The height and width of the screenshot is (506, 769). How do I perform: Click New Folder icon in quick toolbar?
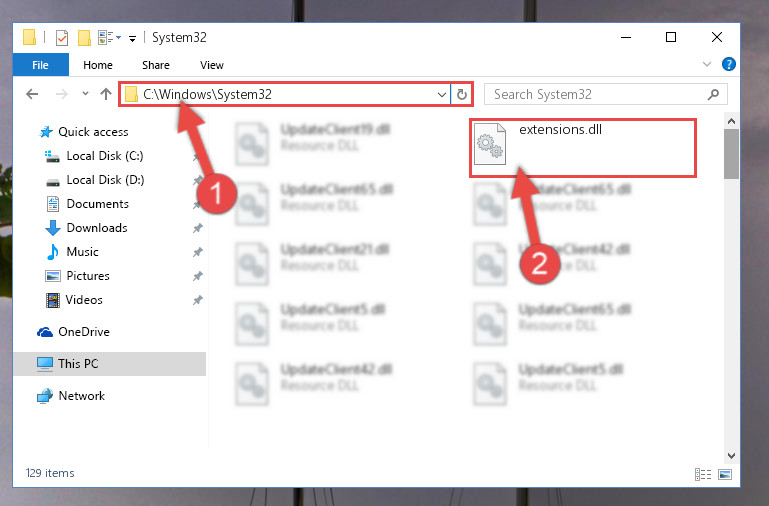[84, 37]
